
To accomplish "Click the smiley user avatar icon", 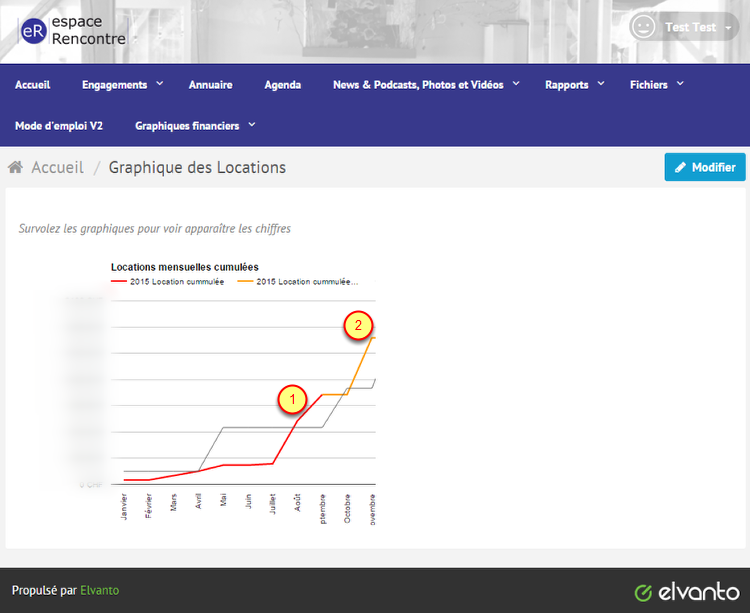I will point(643,27).
